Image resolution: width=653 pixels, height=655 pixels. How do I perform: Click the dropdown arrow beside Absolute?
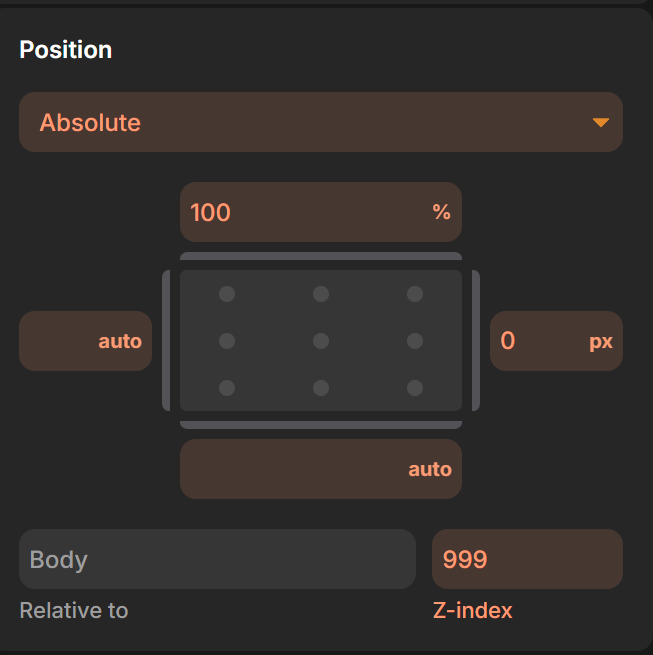pyautogui.click(x=600, y=123)
